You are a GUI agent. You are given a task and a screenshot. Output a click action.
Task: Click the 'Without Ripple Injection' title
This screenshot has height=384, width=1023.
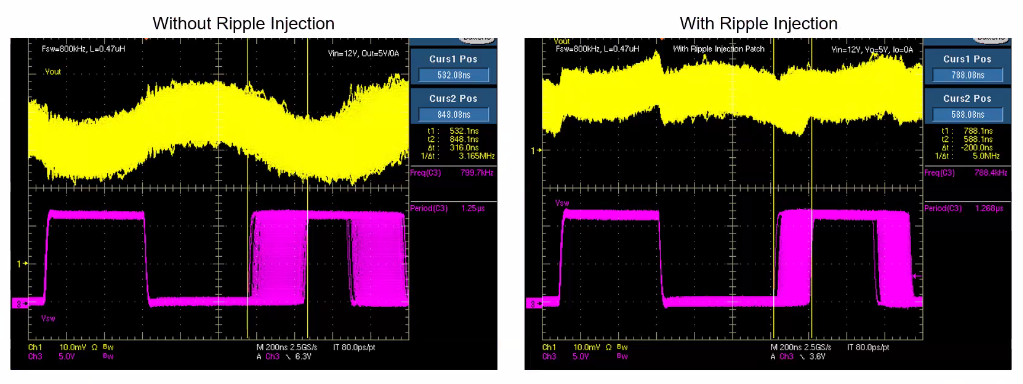click(243, 23)
